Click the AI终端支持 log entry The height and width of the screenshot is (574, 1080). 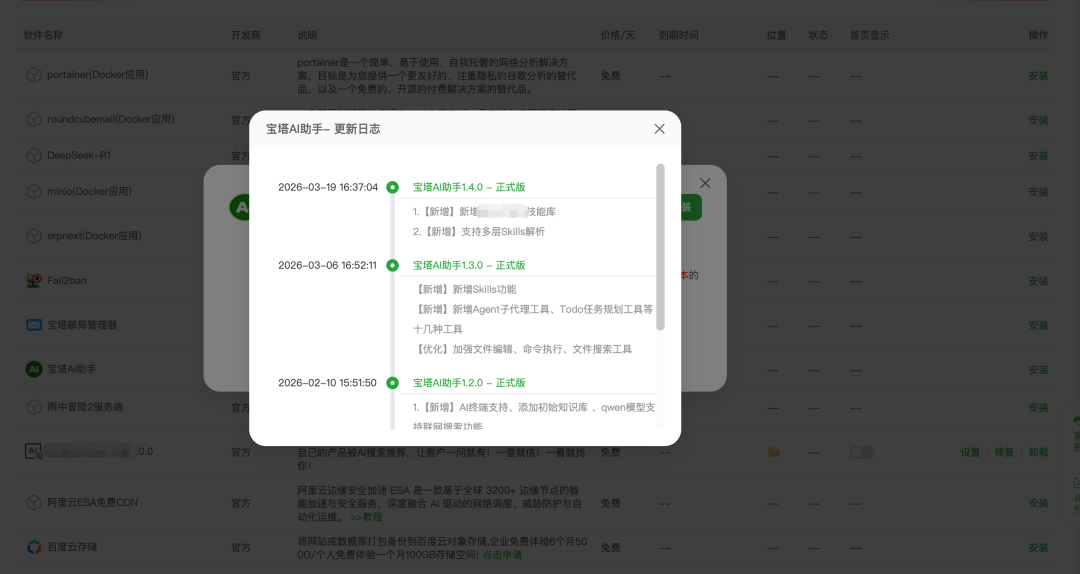point(534,416)
